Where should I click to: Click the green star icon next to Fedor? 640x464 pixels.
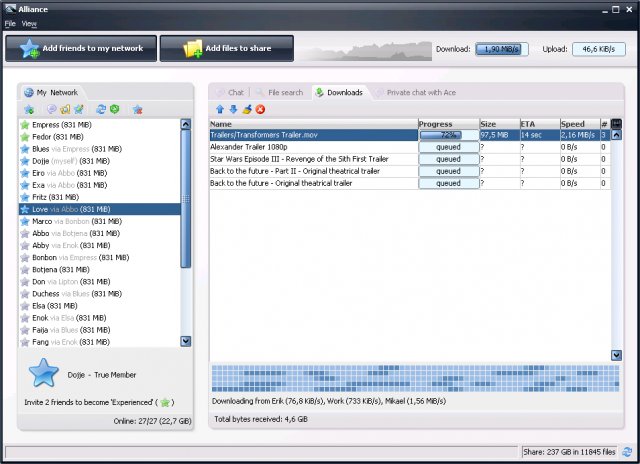(x=25, y=137)
